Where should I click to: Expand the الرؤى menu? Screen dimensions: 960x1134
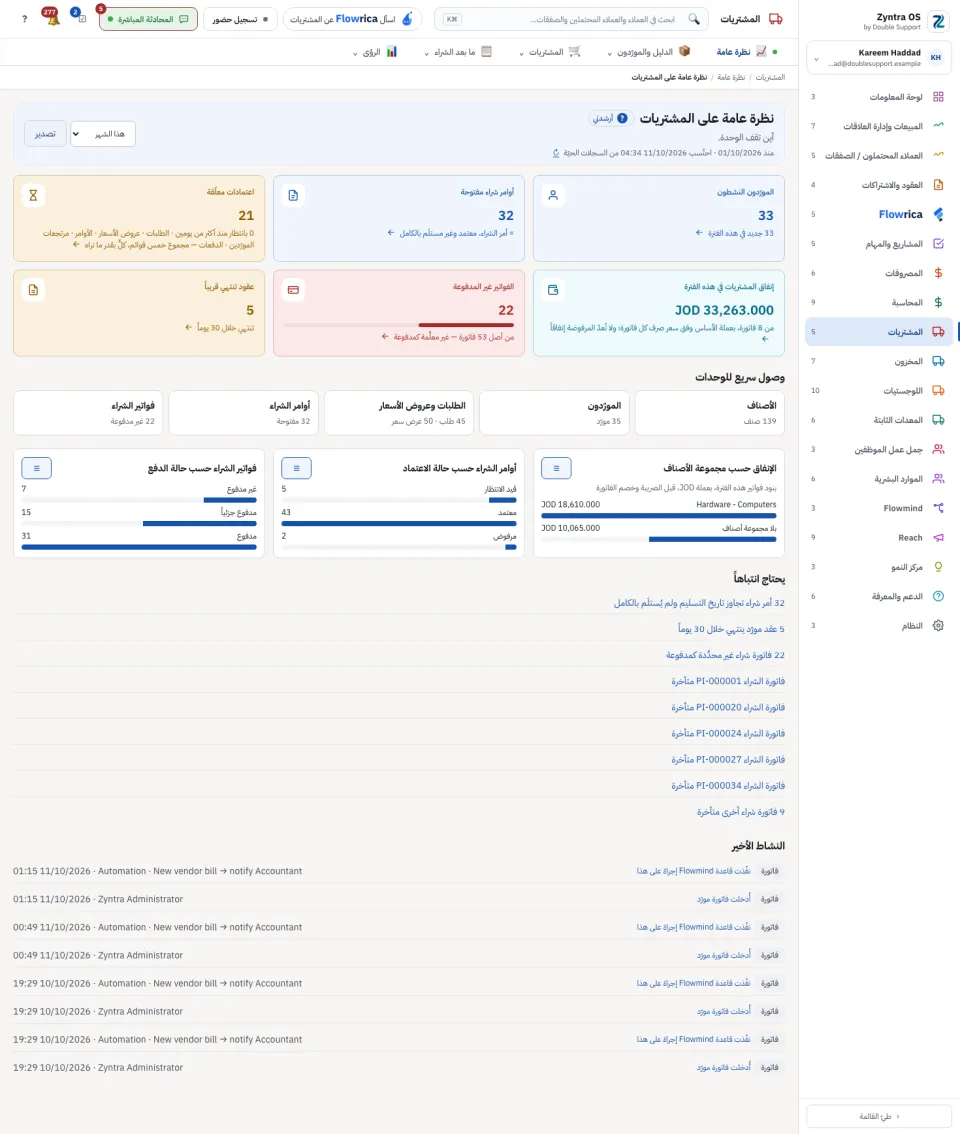pyautogui.click(x=375, y=52)
